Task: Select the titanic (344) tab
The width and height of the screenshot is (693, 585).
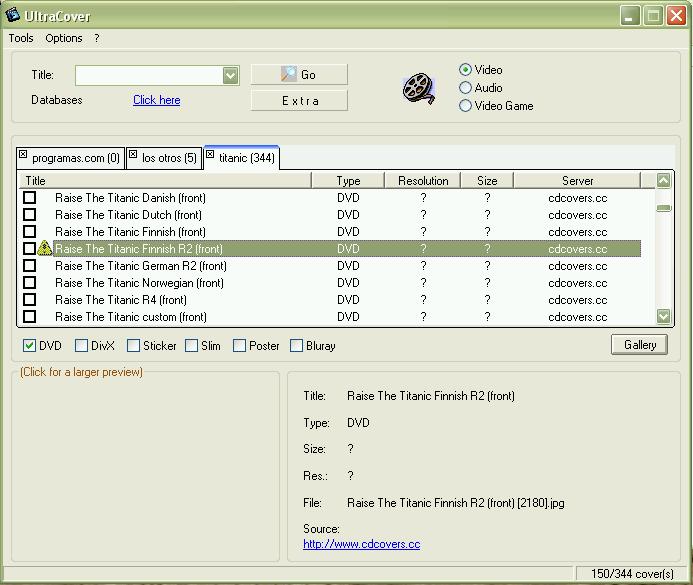Action: click(x=242, y=157)
